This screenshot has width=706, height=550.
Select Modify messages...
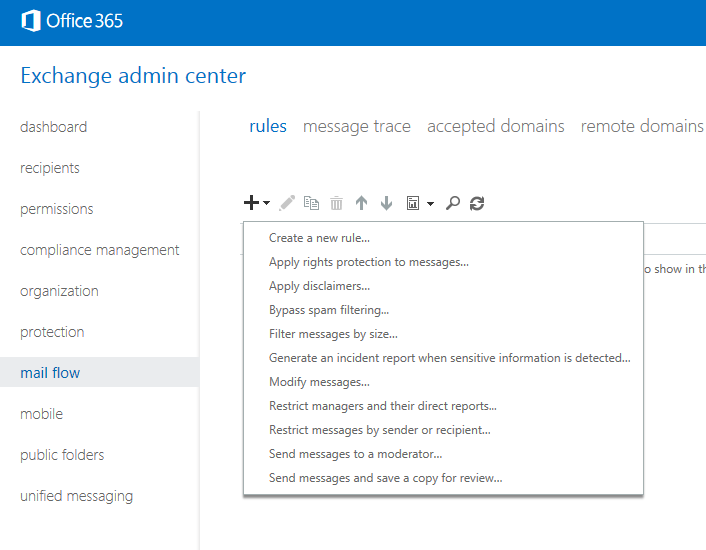tap(319, 382)
